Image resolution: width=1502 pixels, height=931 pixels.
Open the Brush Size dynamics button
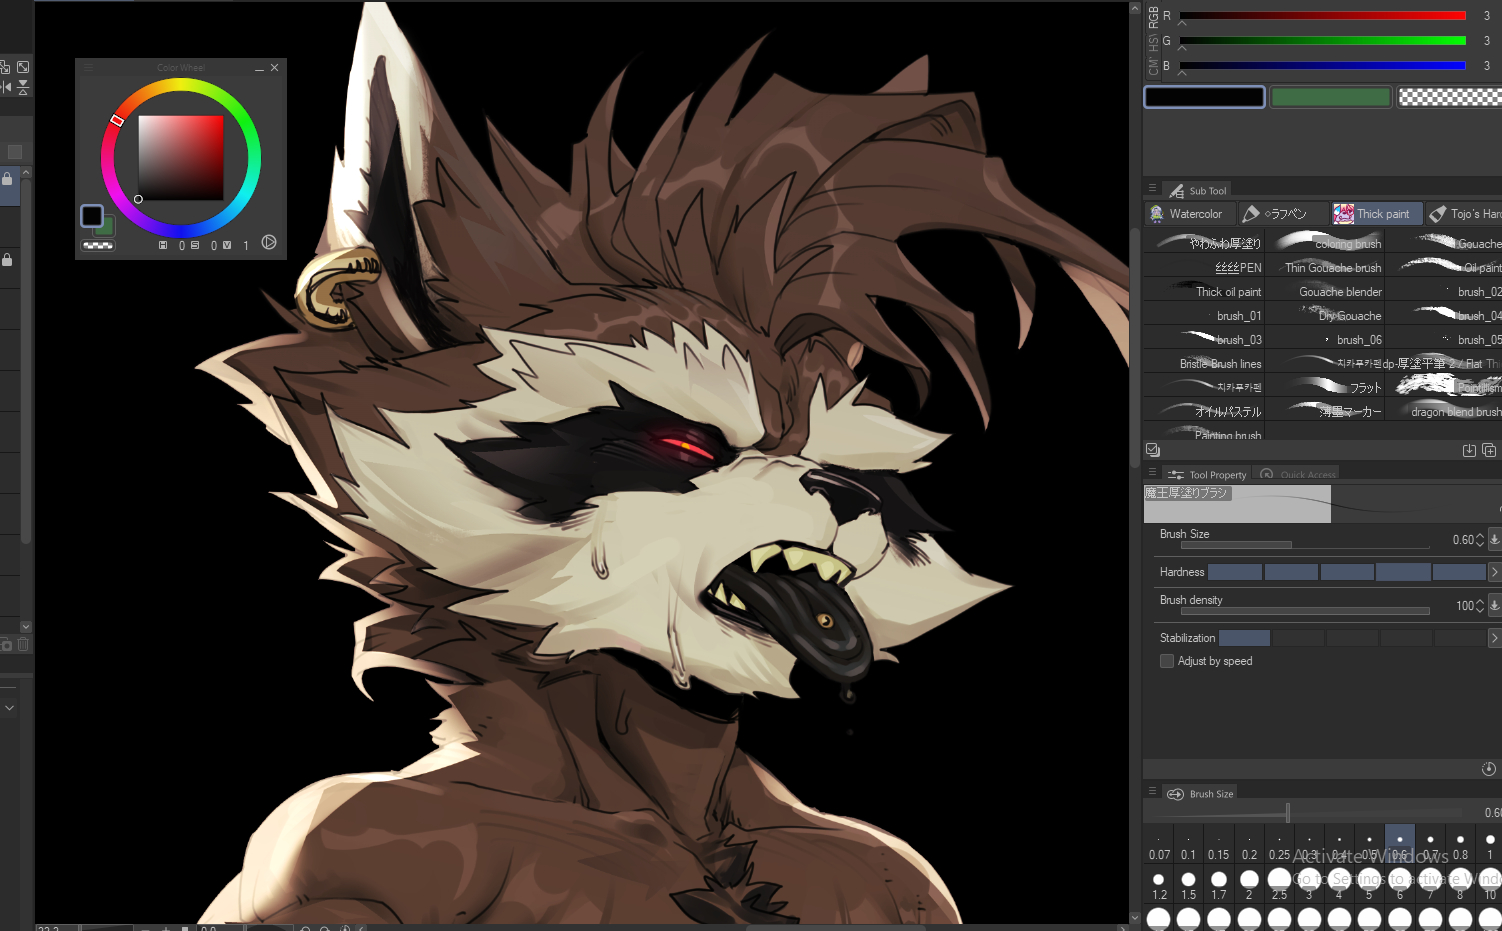pos(1494,540)
